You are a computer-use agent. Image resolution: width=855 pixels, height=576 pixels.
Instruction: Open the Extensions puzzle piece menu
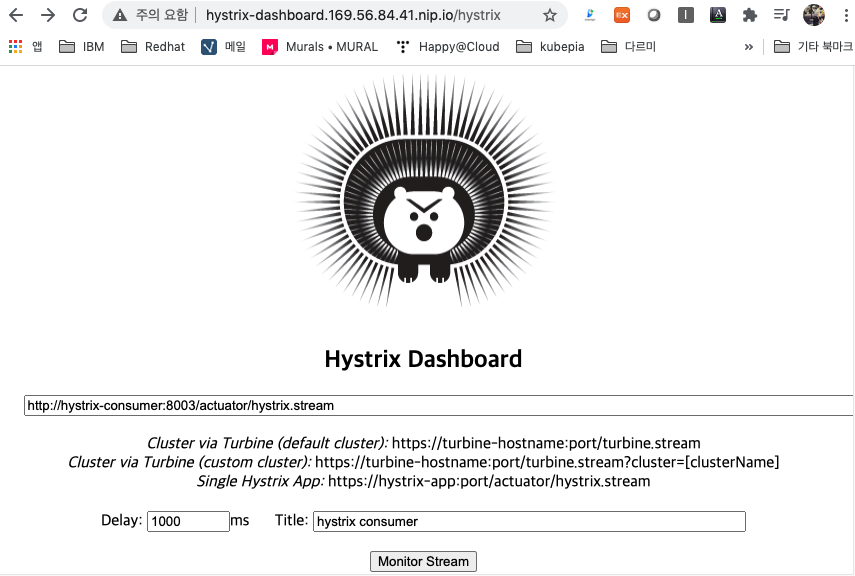pyautogui.click(x=750, y=15)
